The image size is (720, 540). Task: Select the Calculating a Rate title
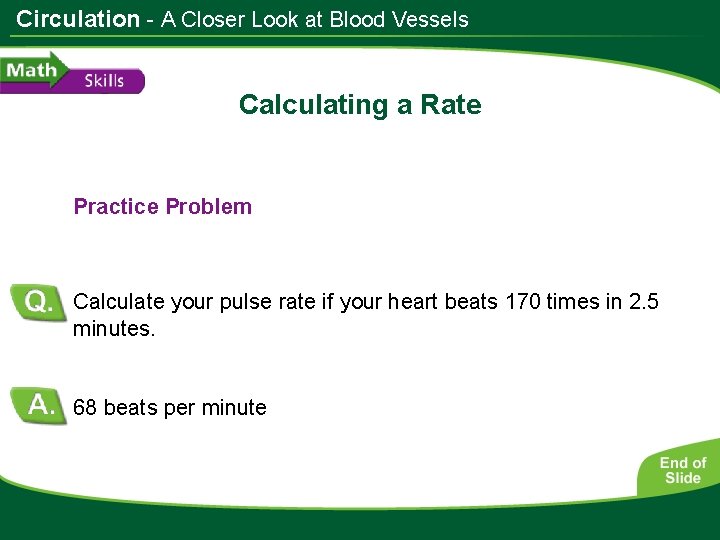360,105
